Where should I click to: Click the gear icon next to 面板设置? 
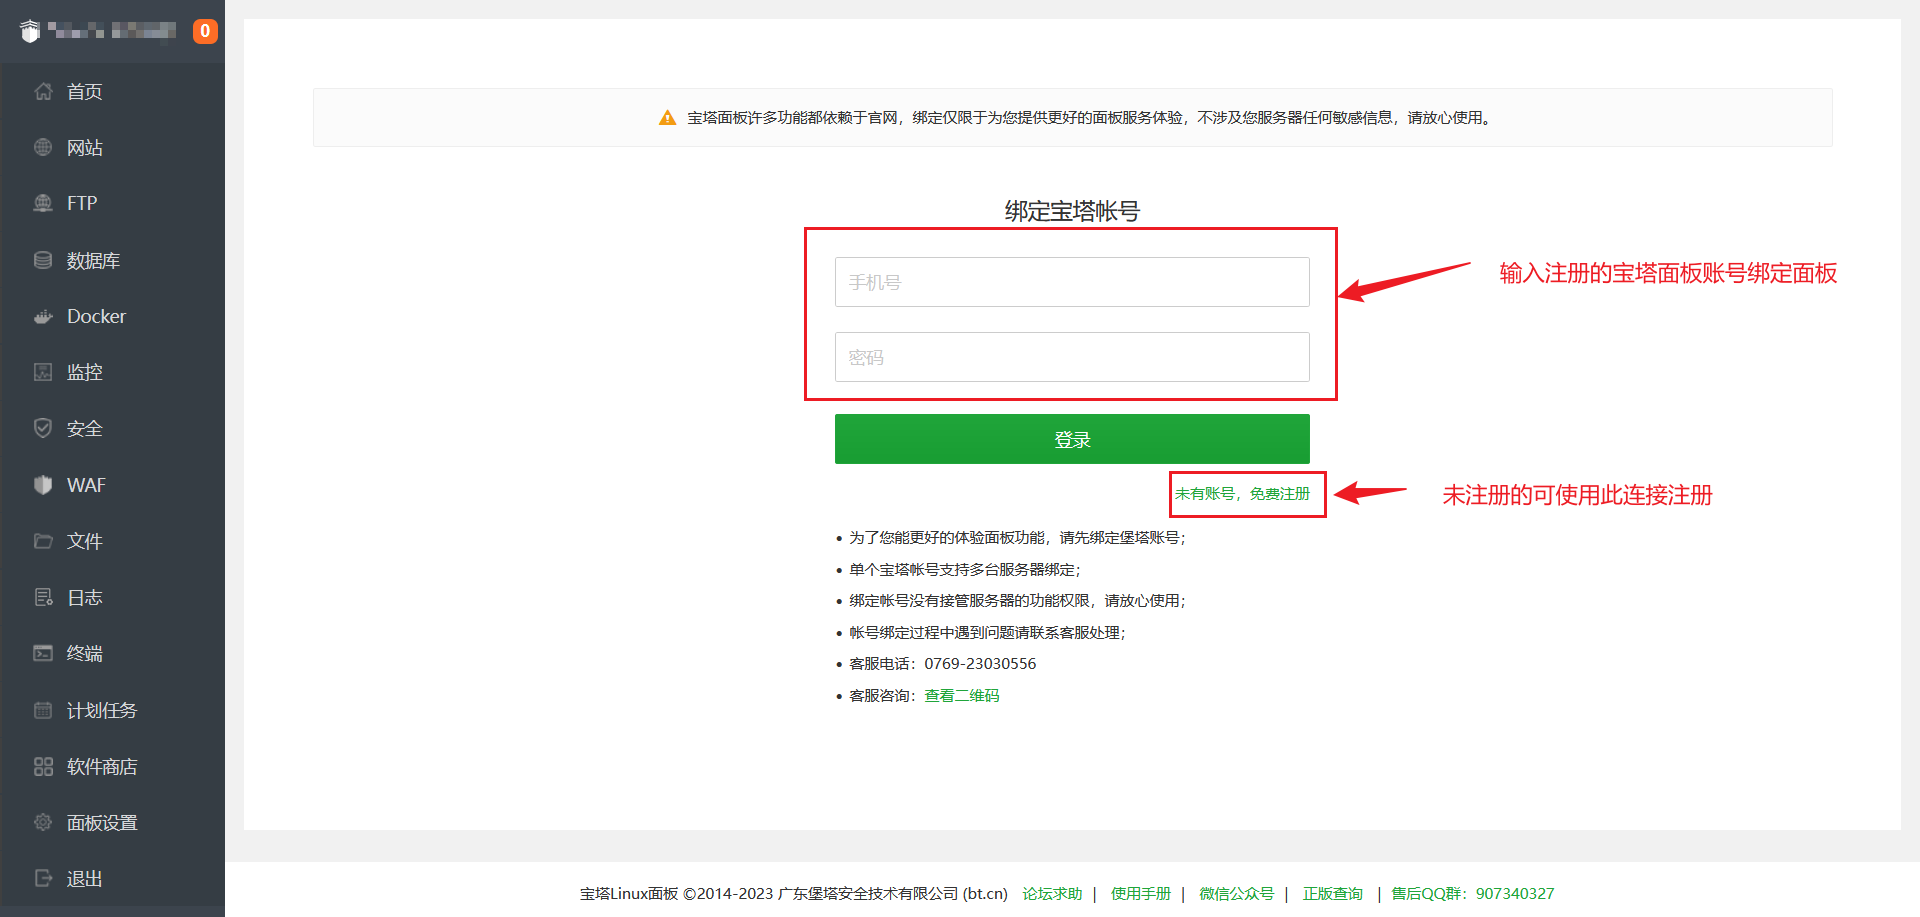[43, 822]
